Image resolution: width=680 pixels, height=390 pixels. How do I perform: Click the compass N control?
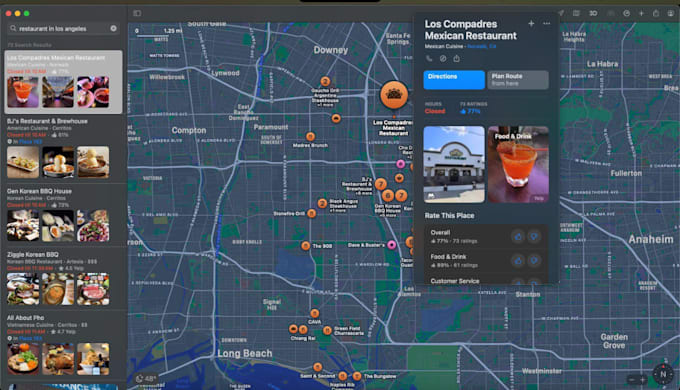pos(663,374)
